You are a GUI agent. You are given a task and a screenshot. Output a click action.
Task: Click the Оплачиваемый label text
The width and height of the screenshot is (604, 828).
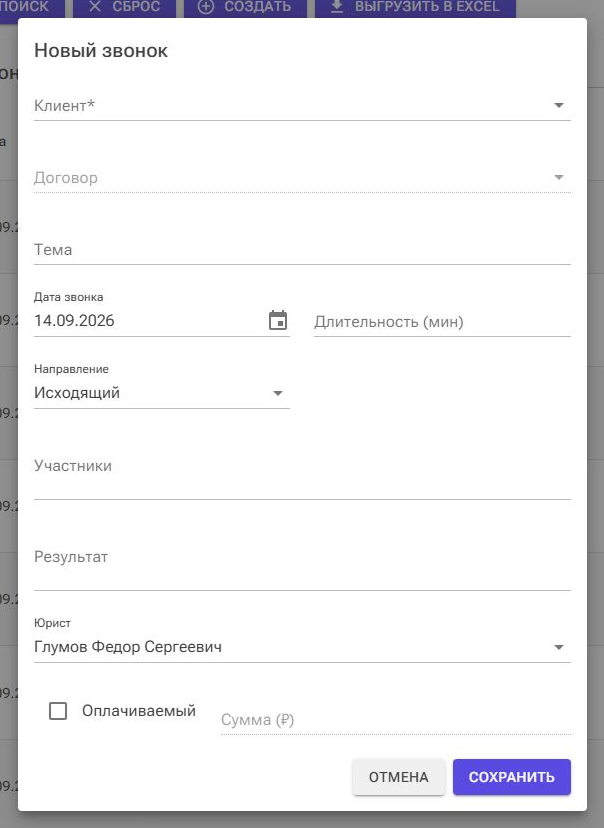click(139, 711)
